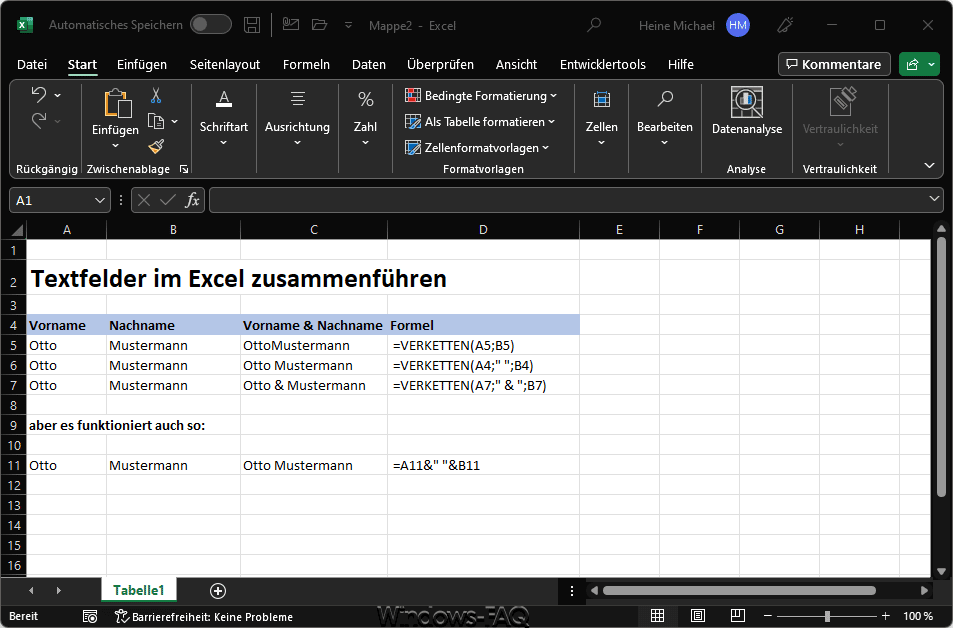The image size is (953, 628).
Task: Click the scissors Cut icon
Action: 156,95
